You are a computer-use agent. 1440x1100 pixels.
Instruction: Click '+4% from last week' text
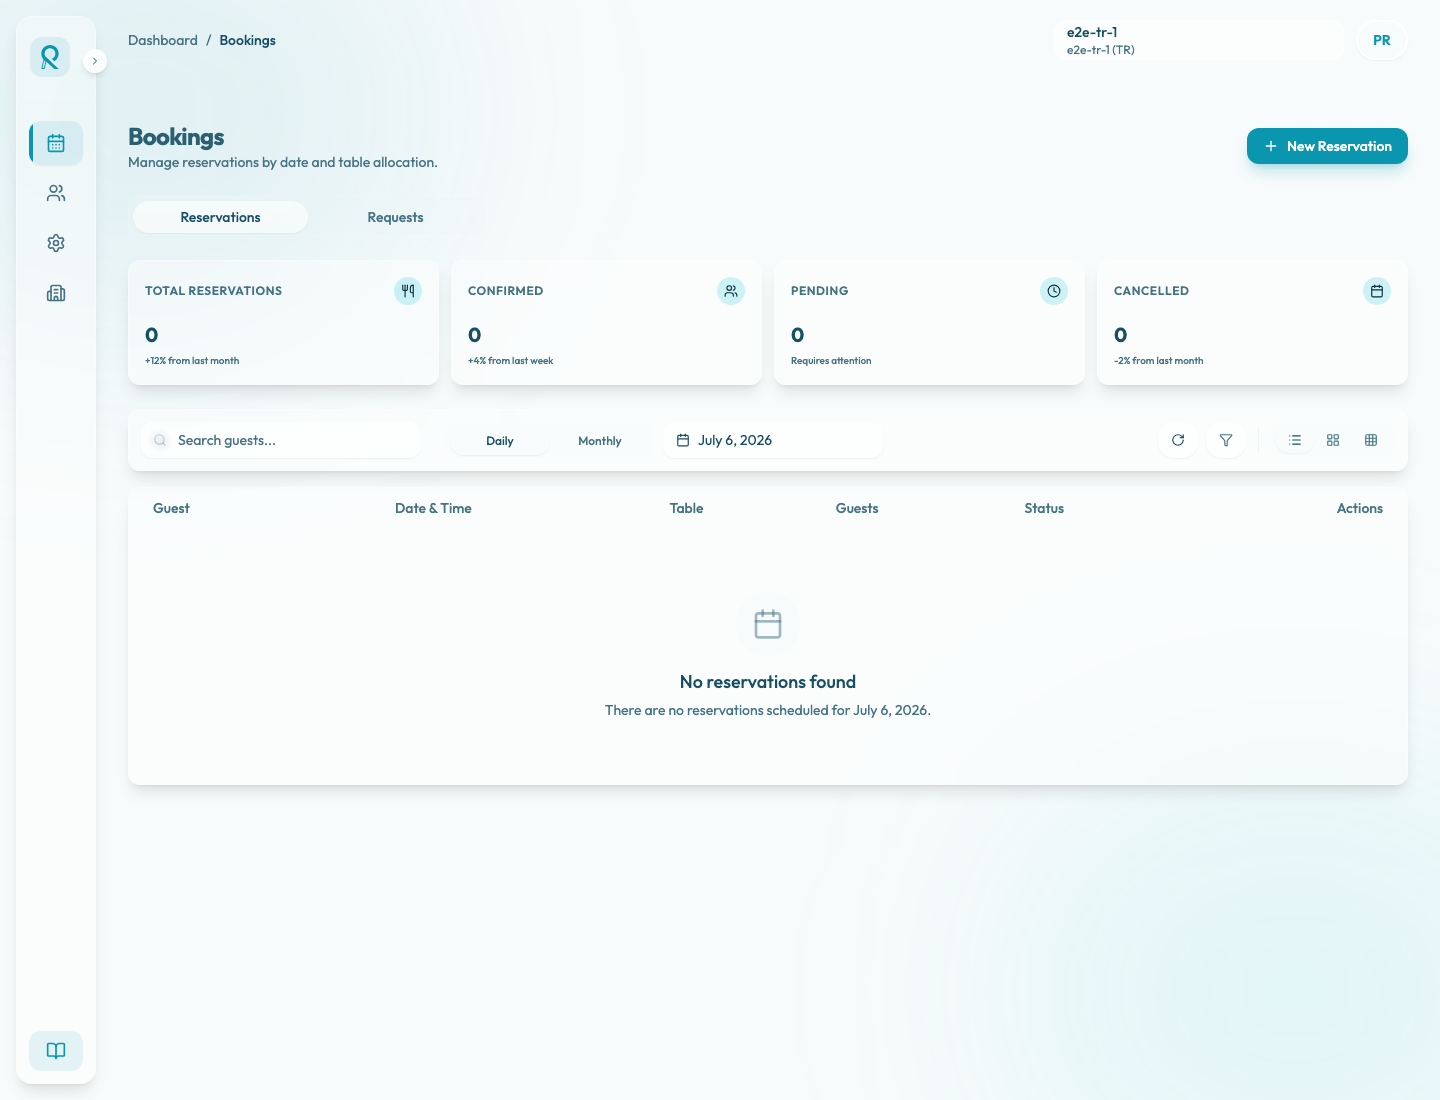tap(510, 361)
